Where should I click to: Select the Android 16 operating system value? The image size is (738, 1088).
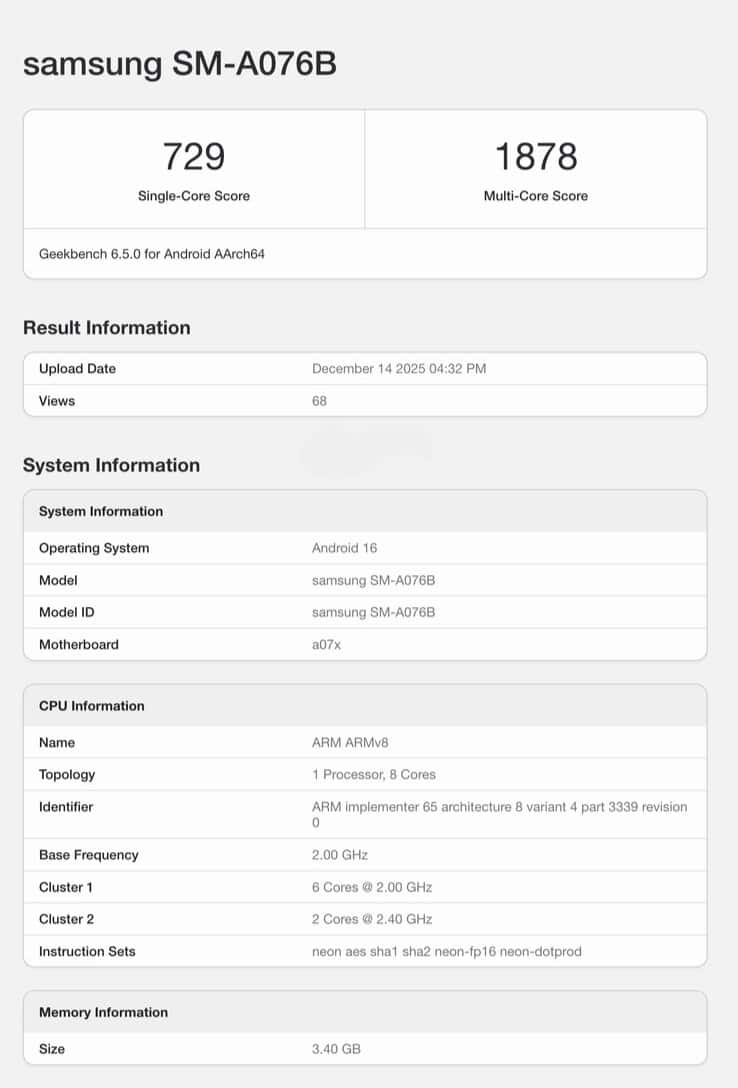[x=344, y=548]
